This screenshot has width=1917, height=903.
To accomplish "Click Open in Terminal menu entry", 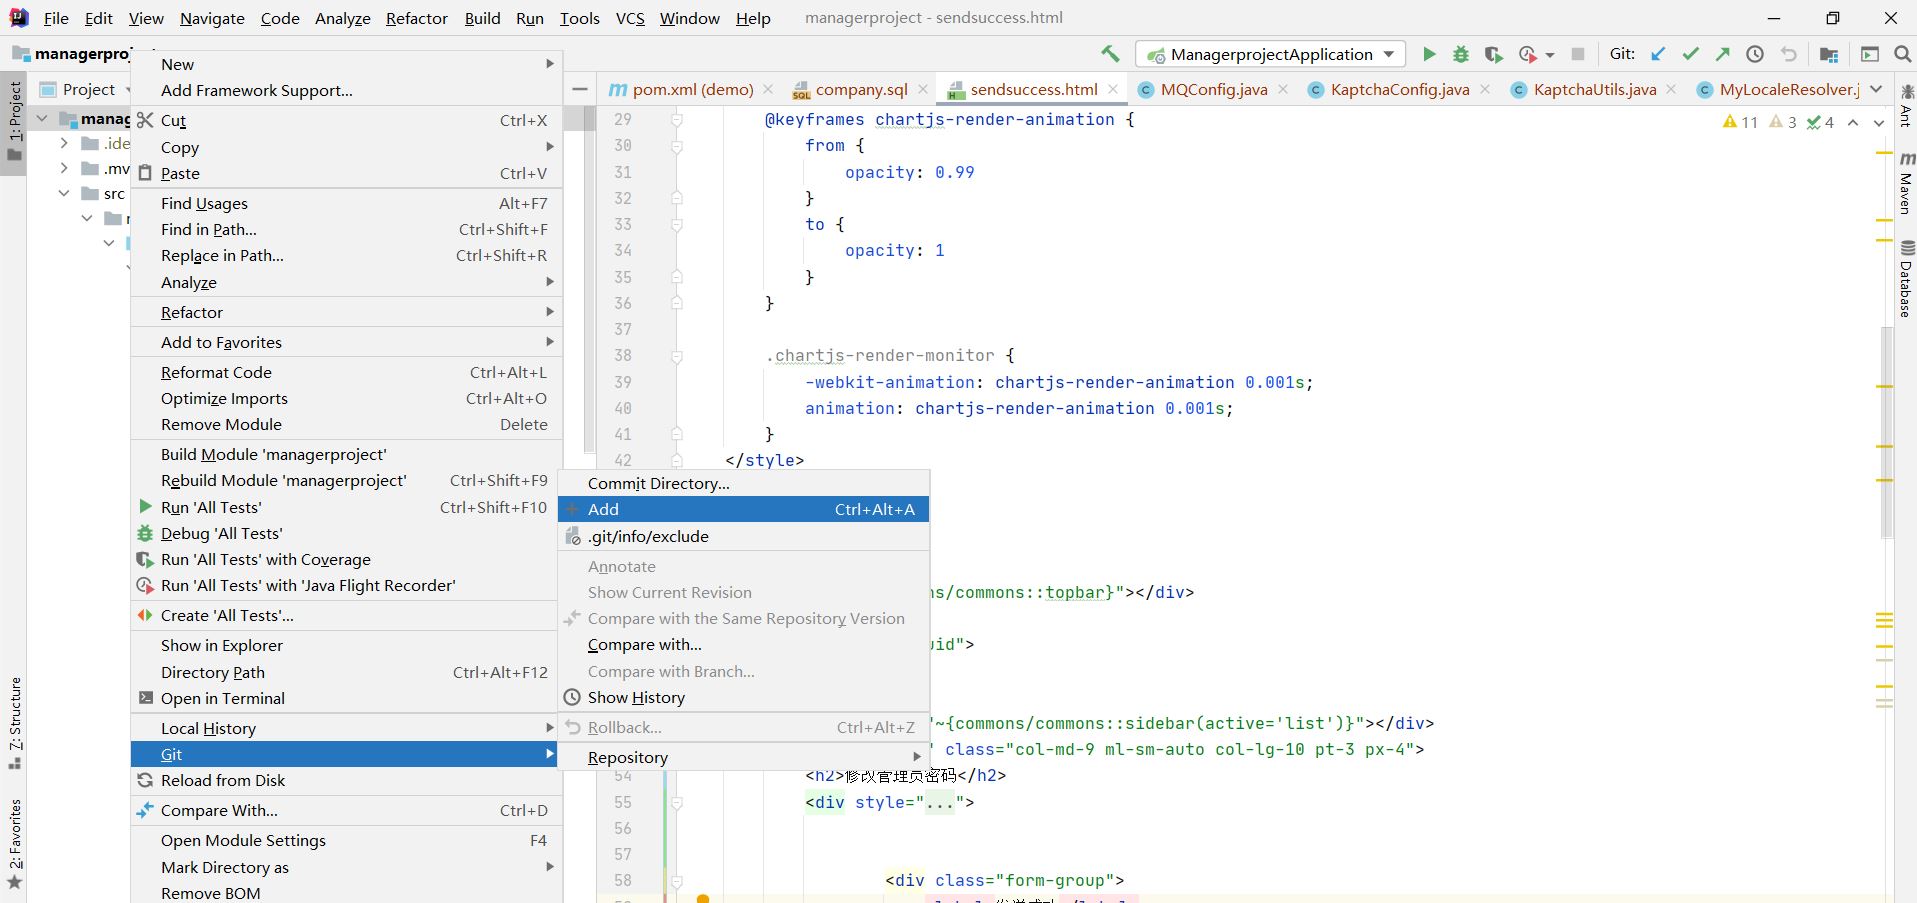I will (x=344, y=698).
